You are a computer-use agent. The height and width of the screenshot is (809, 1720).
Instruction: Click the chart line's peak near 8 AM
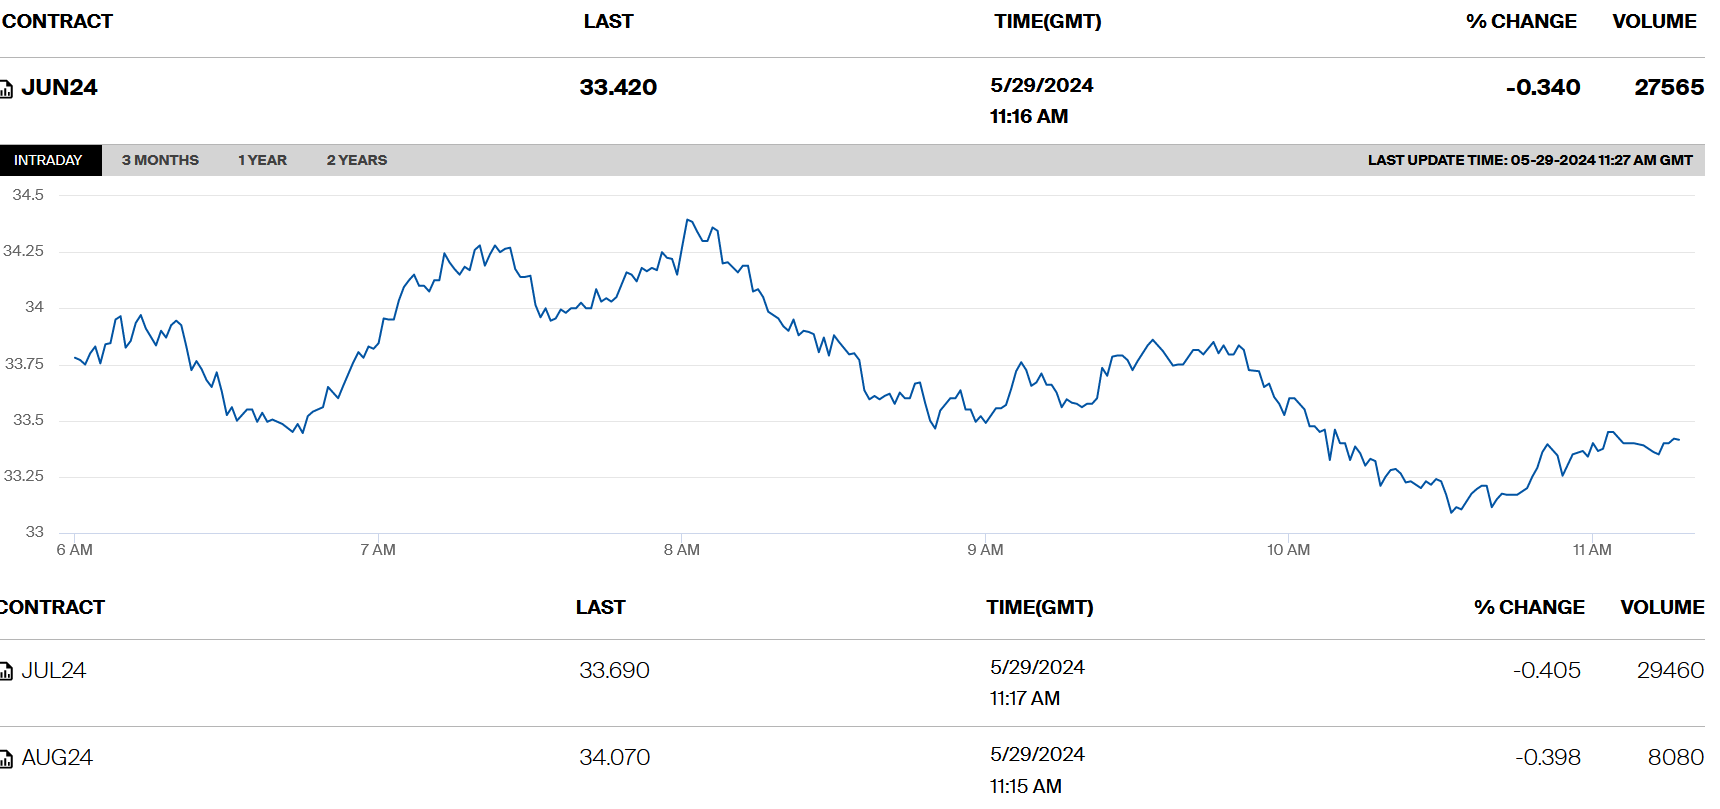click(688, 220)
